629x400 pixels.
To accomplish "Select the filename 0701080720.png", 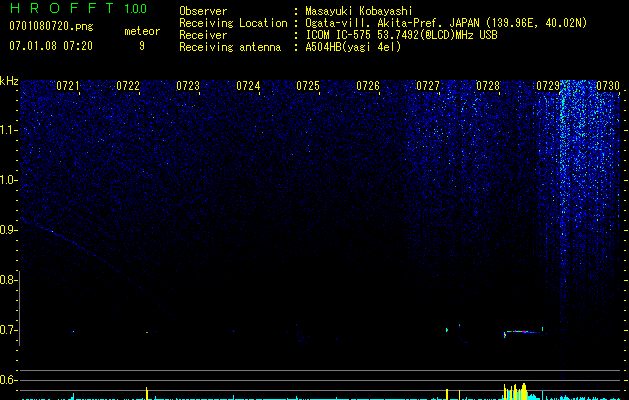I will [x=51, y=27].
